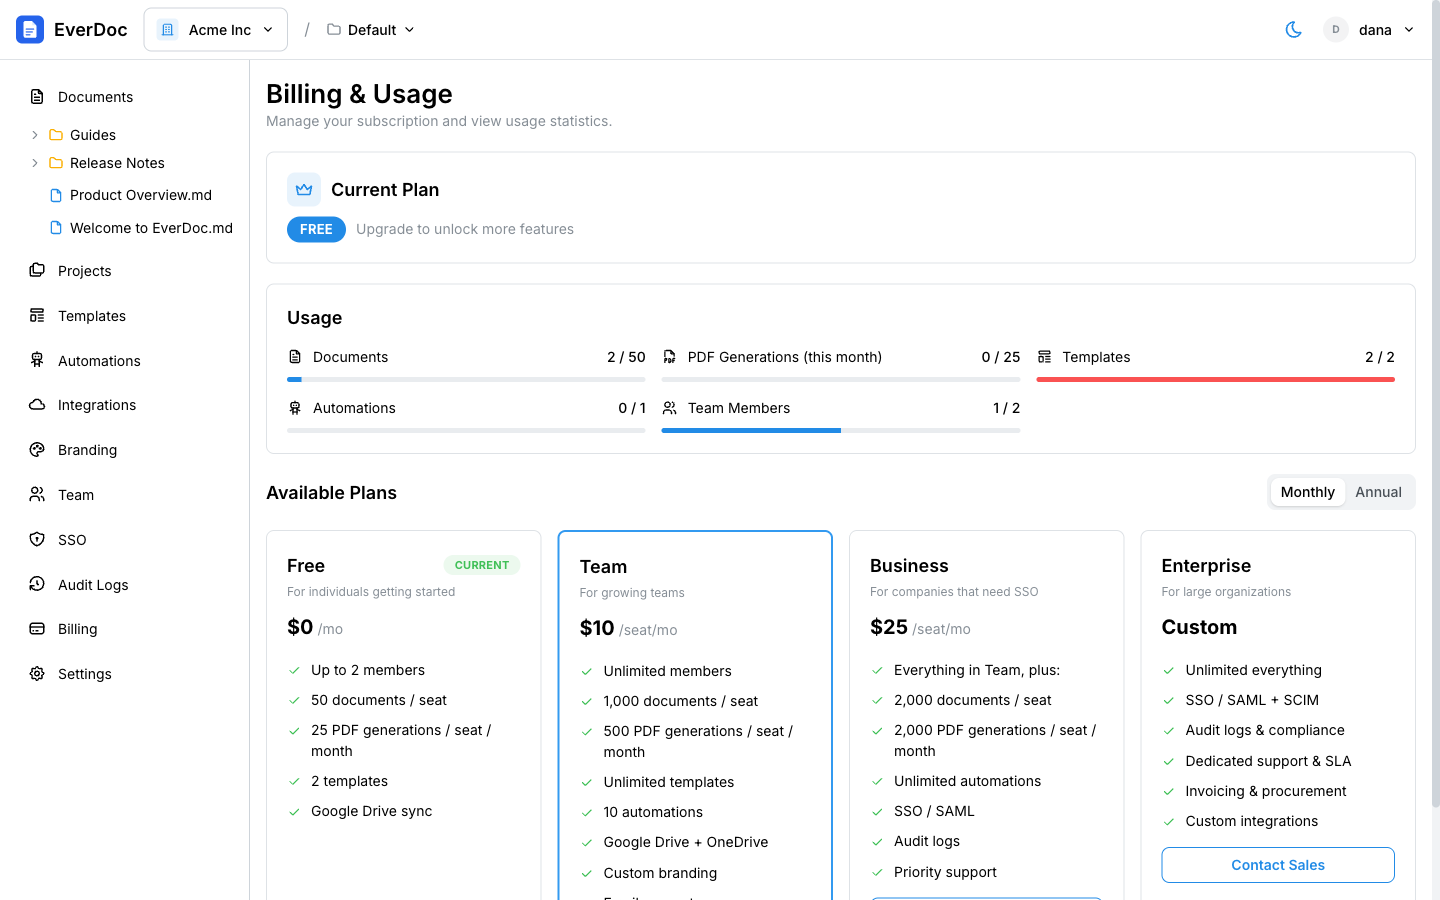Click the '2 / 50' documents usage value
This screenshot has width=1440, height=900.
(626, 357)
